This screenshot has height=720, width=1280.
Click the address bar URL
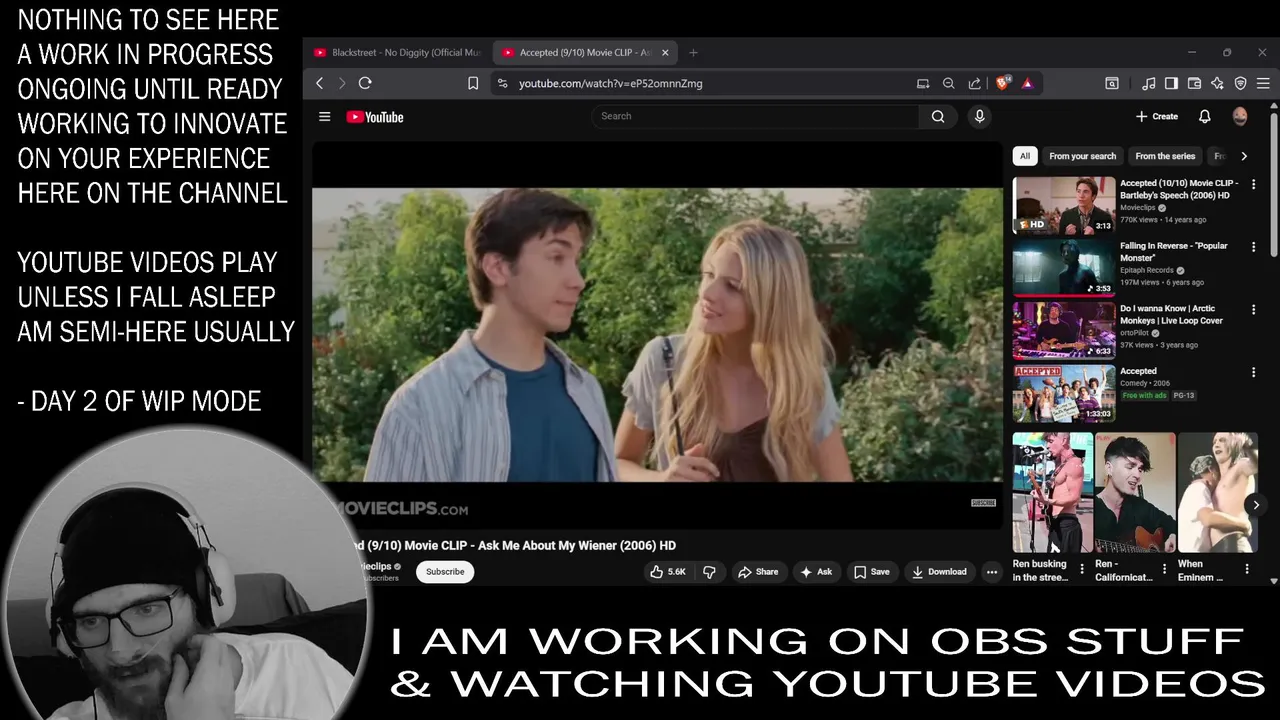point(610,84)
